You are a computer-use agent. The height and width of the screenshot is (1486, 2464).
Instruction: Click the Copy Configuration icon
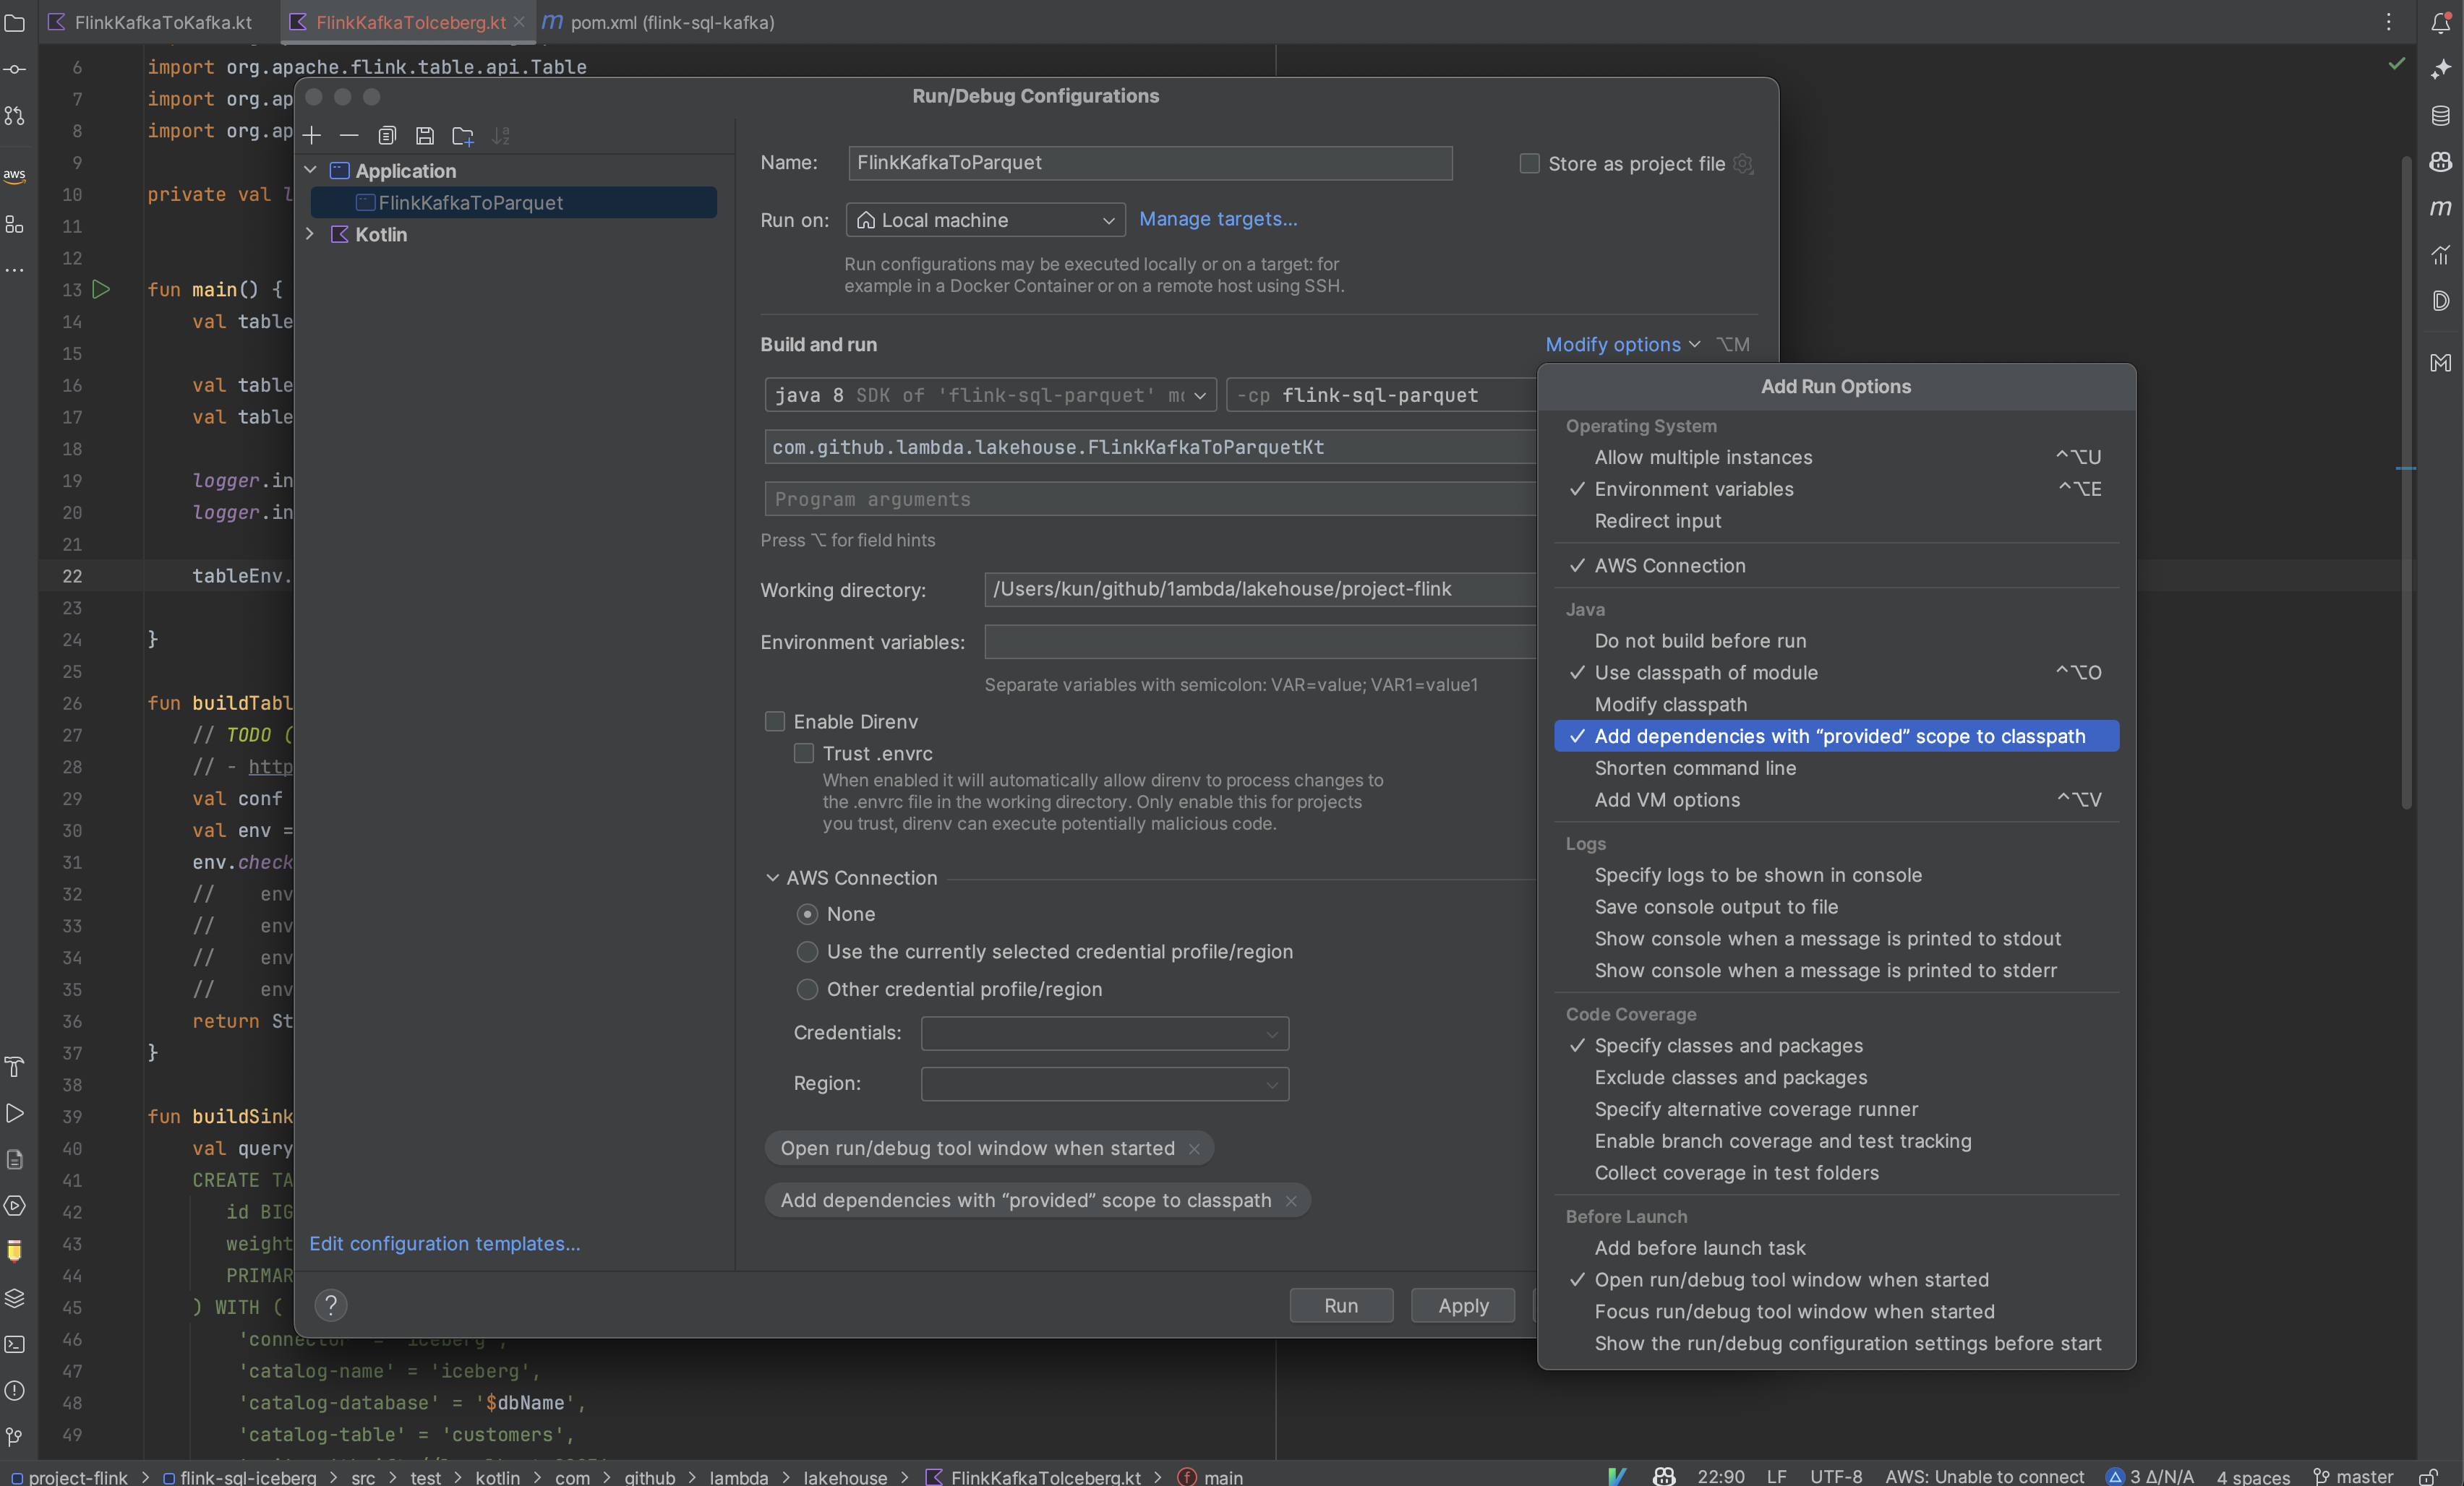[387, 135]
